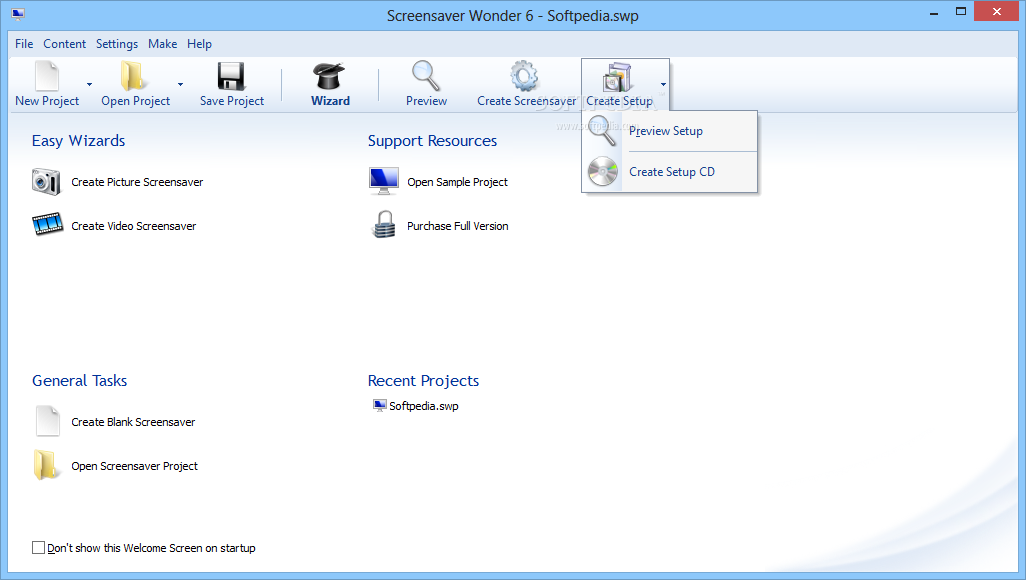1026x580 pixels.
Task: Click the Create Screensaver gear icon
Action: tap(525, 76)
